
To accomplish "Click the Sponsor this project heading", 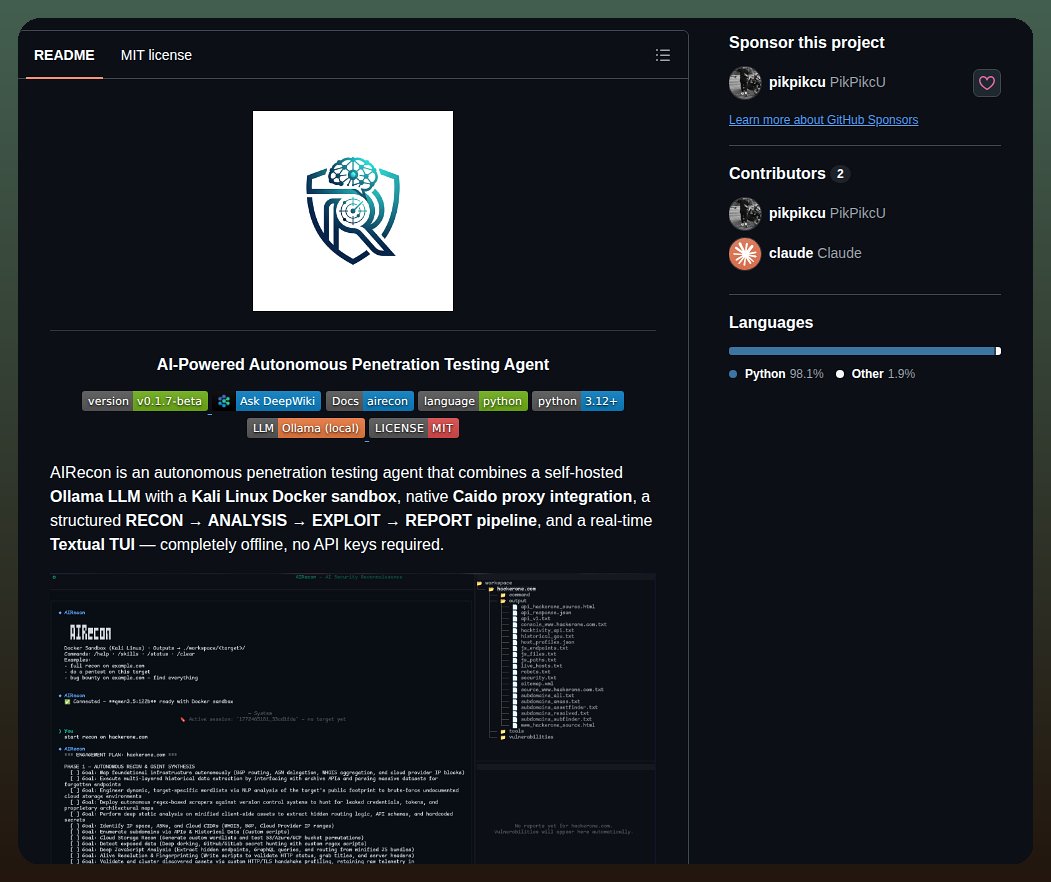I will click(x=806, y=42).
